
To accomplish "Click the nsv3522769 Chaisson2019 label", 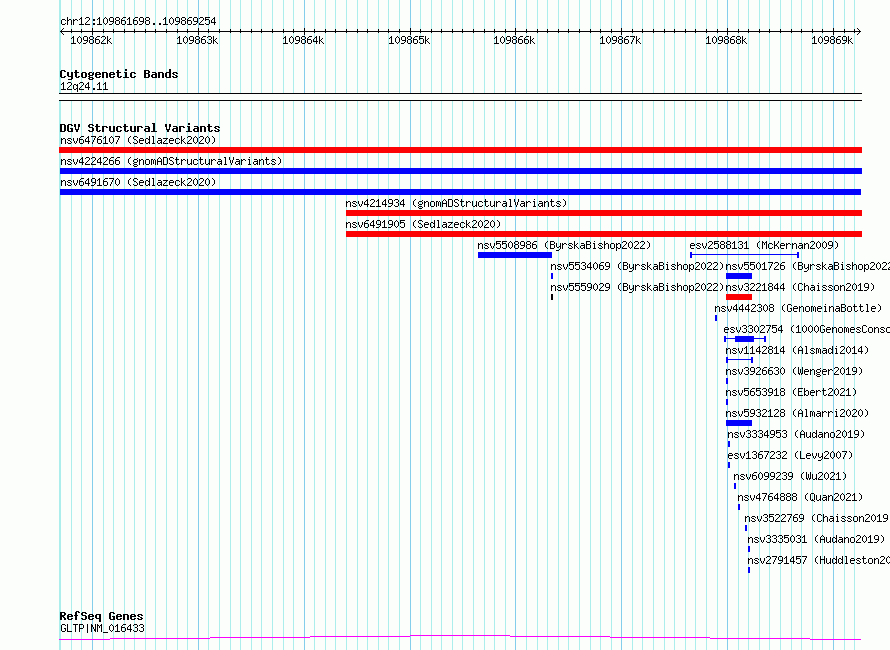I will click(x=817, y=518).
